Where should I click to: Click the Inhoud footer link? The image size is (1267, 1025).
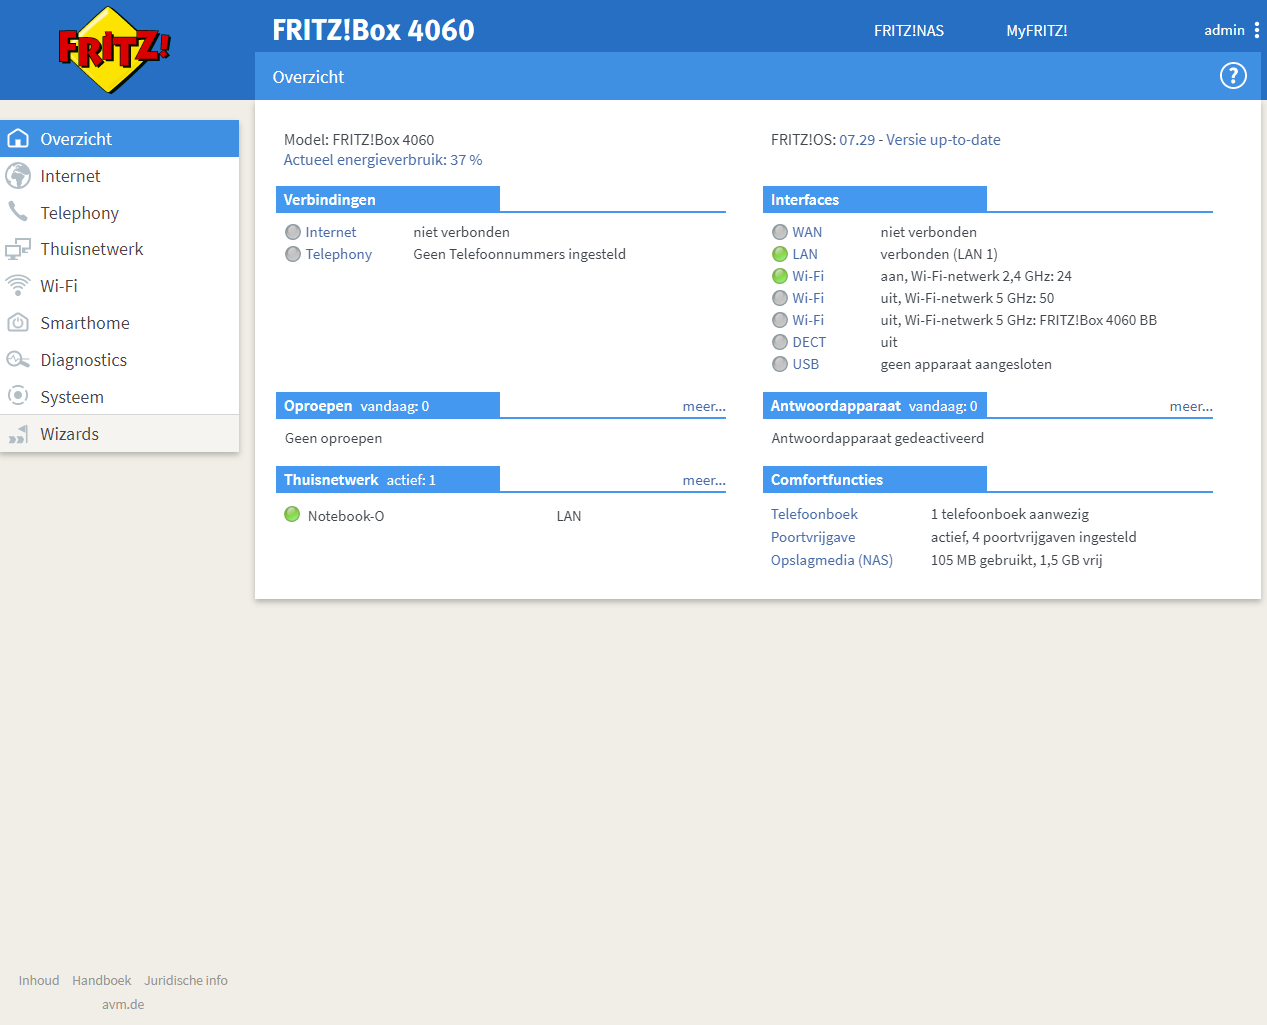pyautogui.click(x=39, y=980)
